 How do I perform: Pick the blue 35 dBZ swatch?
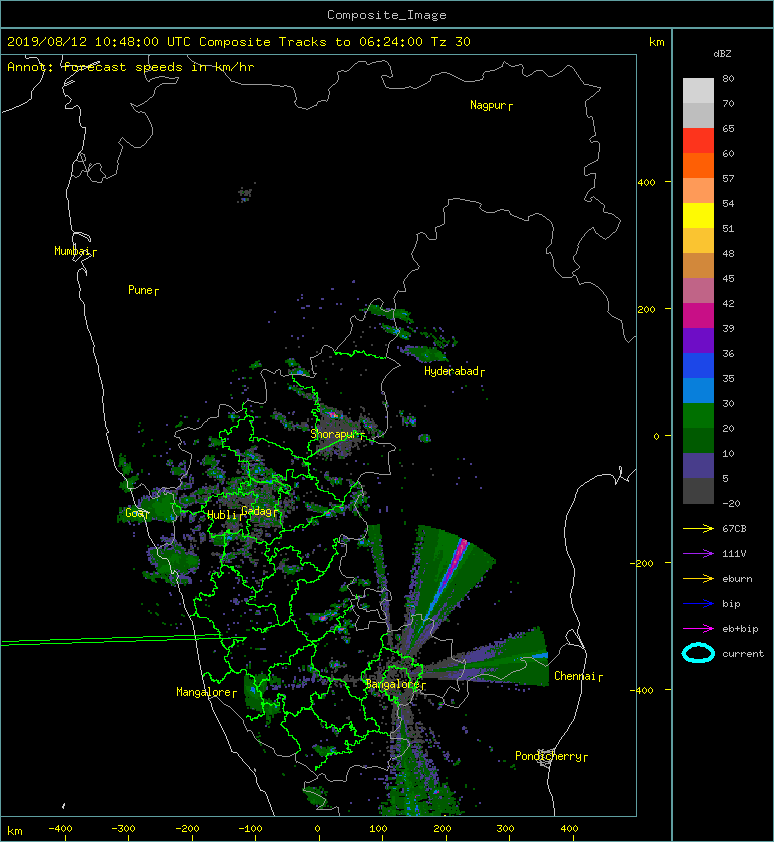tap(698, 365)
